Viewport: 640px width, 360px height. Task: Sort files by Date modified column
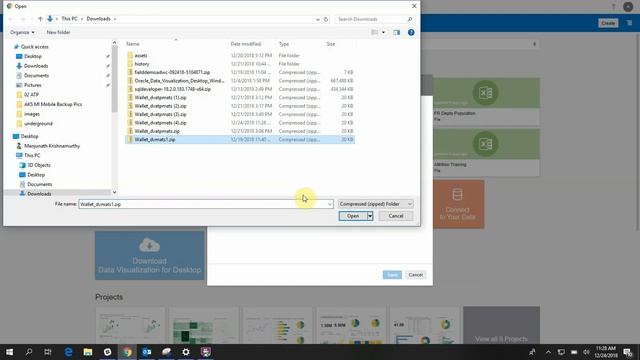(x=246, y=44)
